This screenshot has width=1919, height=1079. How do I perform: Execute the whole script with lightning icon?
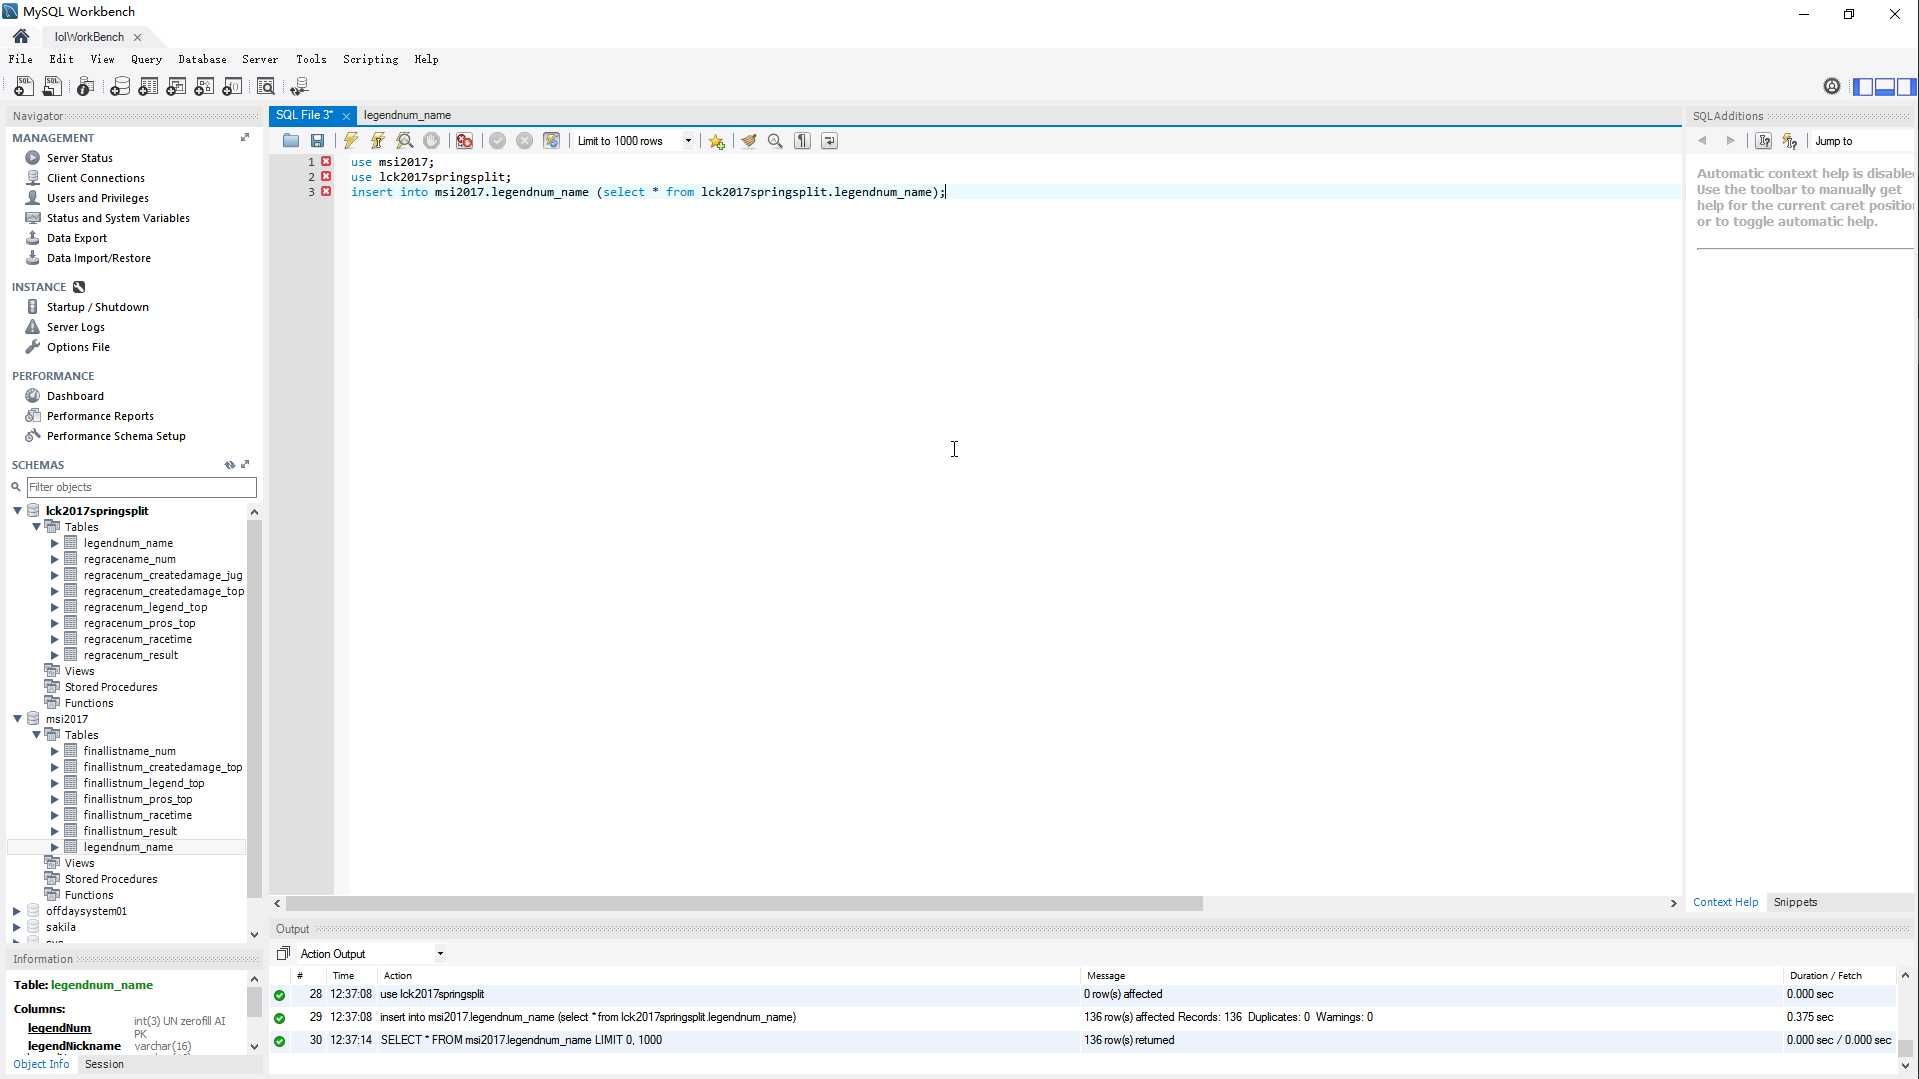pyautogui.click(x=351, y=141)
